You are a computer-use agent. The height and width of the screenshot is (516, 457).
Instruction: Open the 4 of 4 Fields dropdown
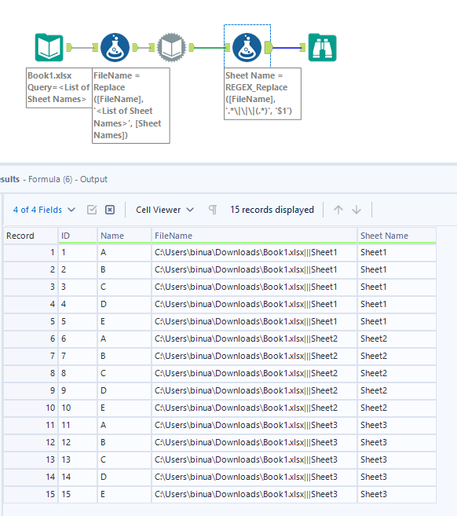tap(44, 210)
